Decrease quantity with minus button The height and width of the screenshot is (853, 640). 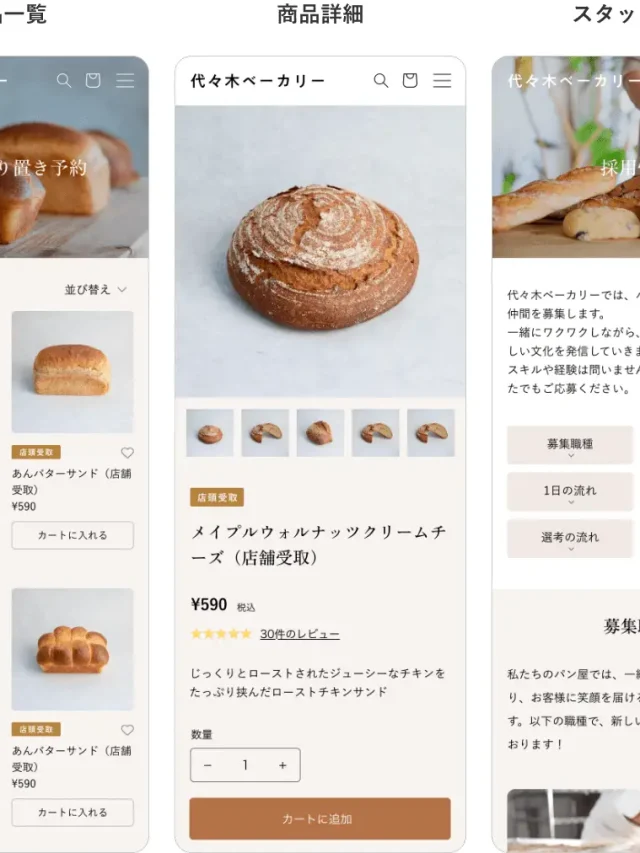(x=207, y=765)
